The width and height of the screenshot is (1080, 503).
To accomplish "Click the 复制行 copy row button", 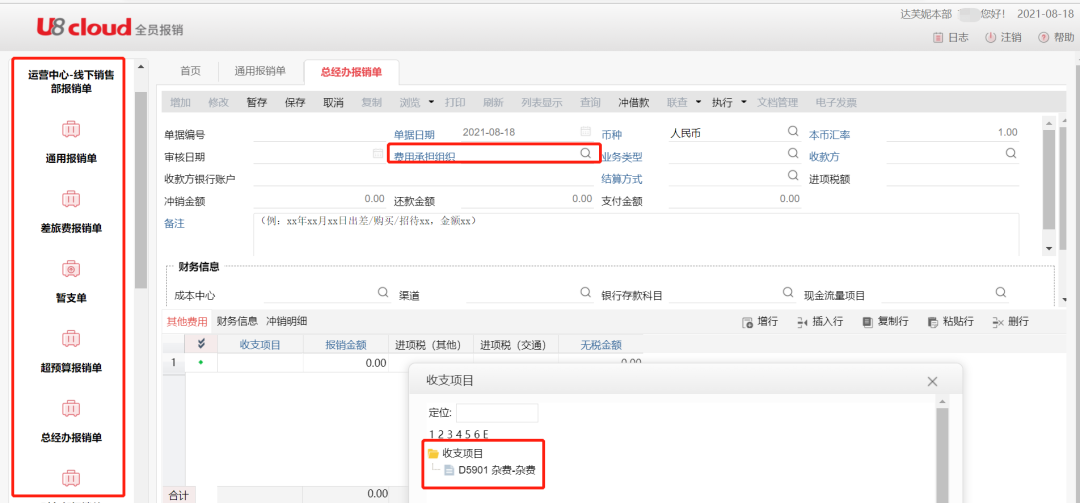I will point(886,322).
